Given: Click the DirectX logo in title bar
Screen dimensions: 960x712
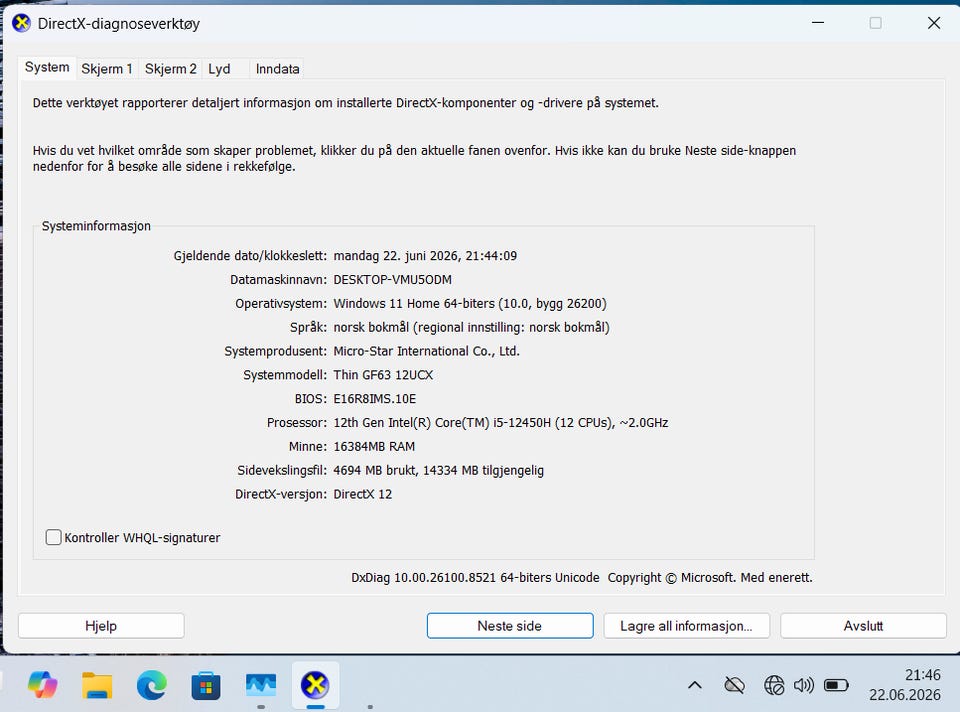Looking at the screenshot, I should point(21,23).
